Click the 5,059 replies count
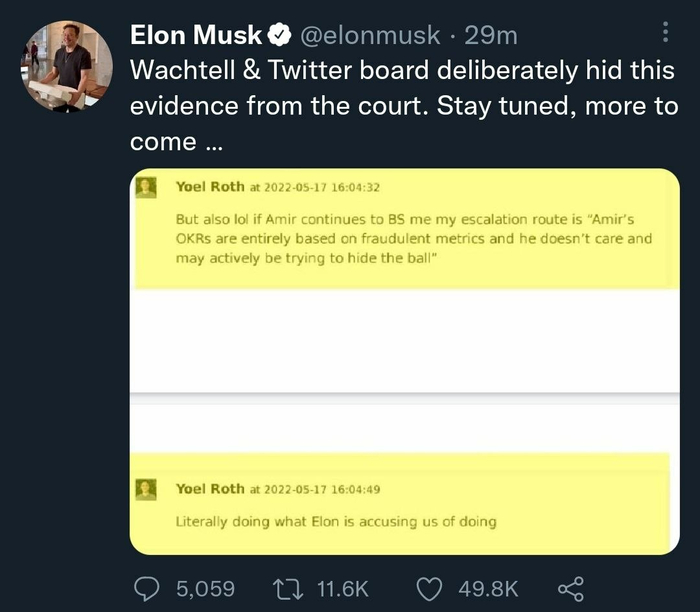 pos(204,588)
